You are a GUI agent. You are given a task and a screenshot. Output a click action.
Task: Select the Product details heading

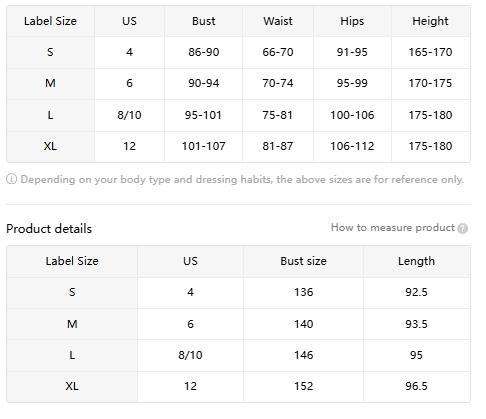point(49,229)
